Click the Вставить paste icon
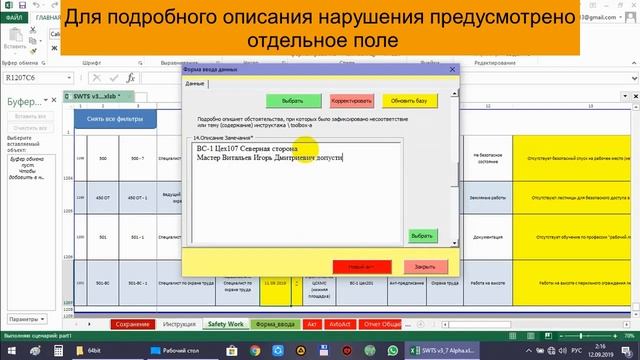 pos(16,36)
